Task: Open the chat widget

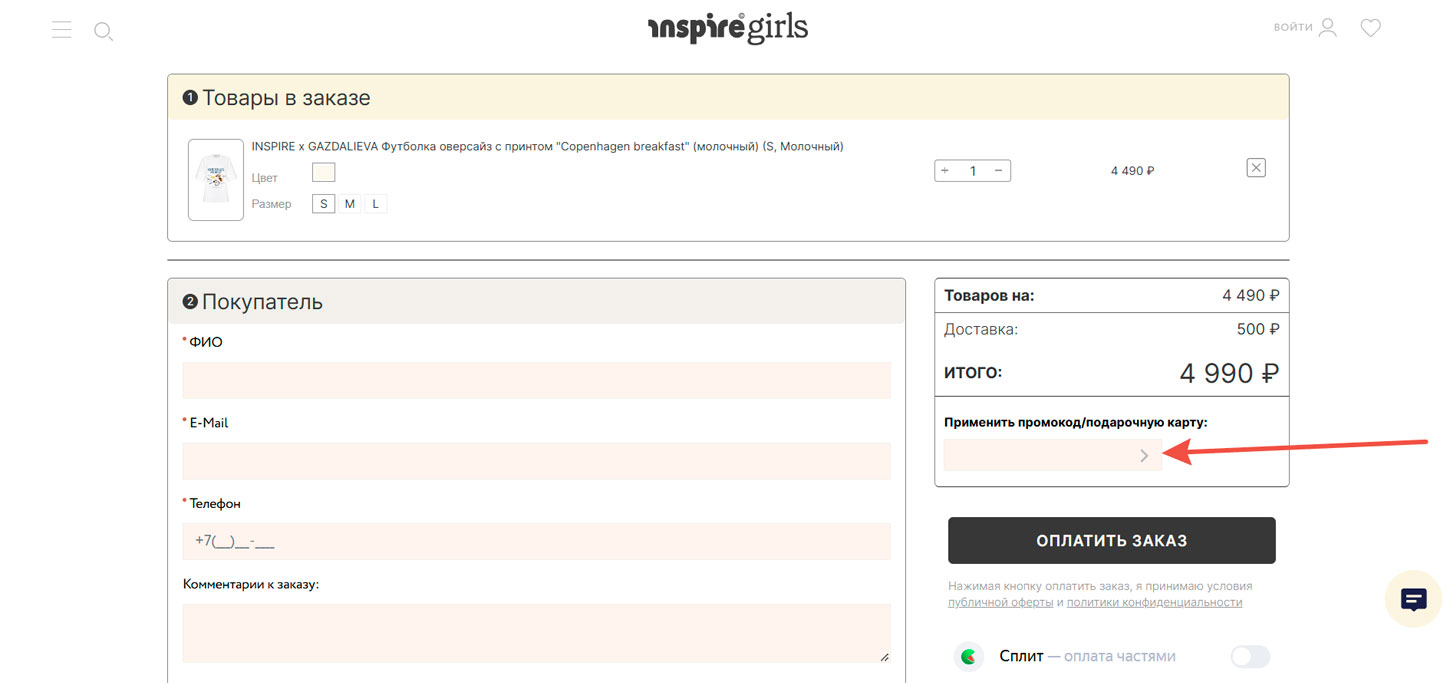Action: tap(1413, 599)
